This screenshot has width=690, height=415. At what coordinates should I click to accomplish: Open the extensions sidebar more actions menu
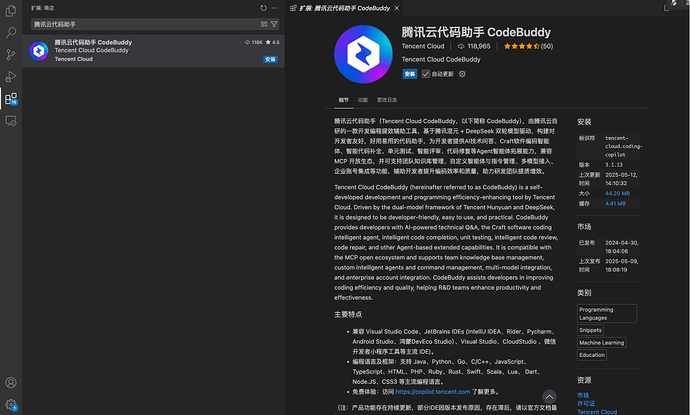(x=275, y=8)
